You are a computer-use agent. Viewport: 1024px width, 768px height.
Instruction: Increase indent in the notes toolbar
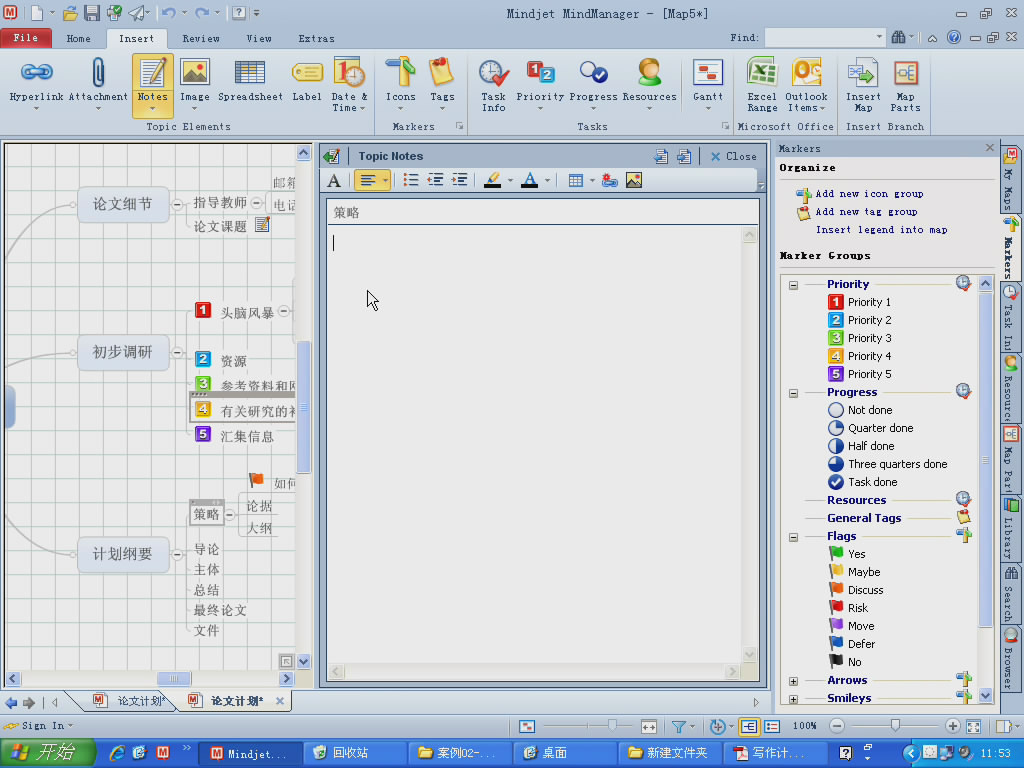point(460,180)
